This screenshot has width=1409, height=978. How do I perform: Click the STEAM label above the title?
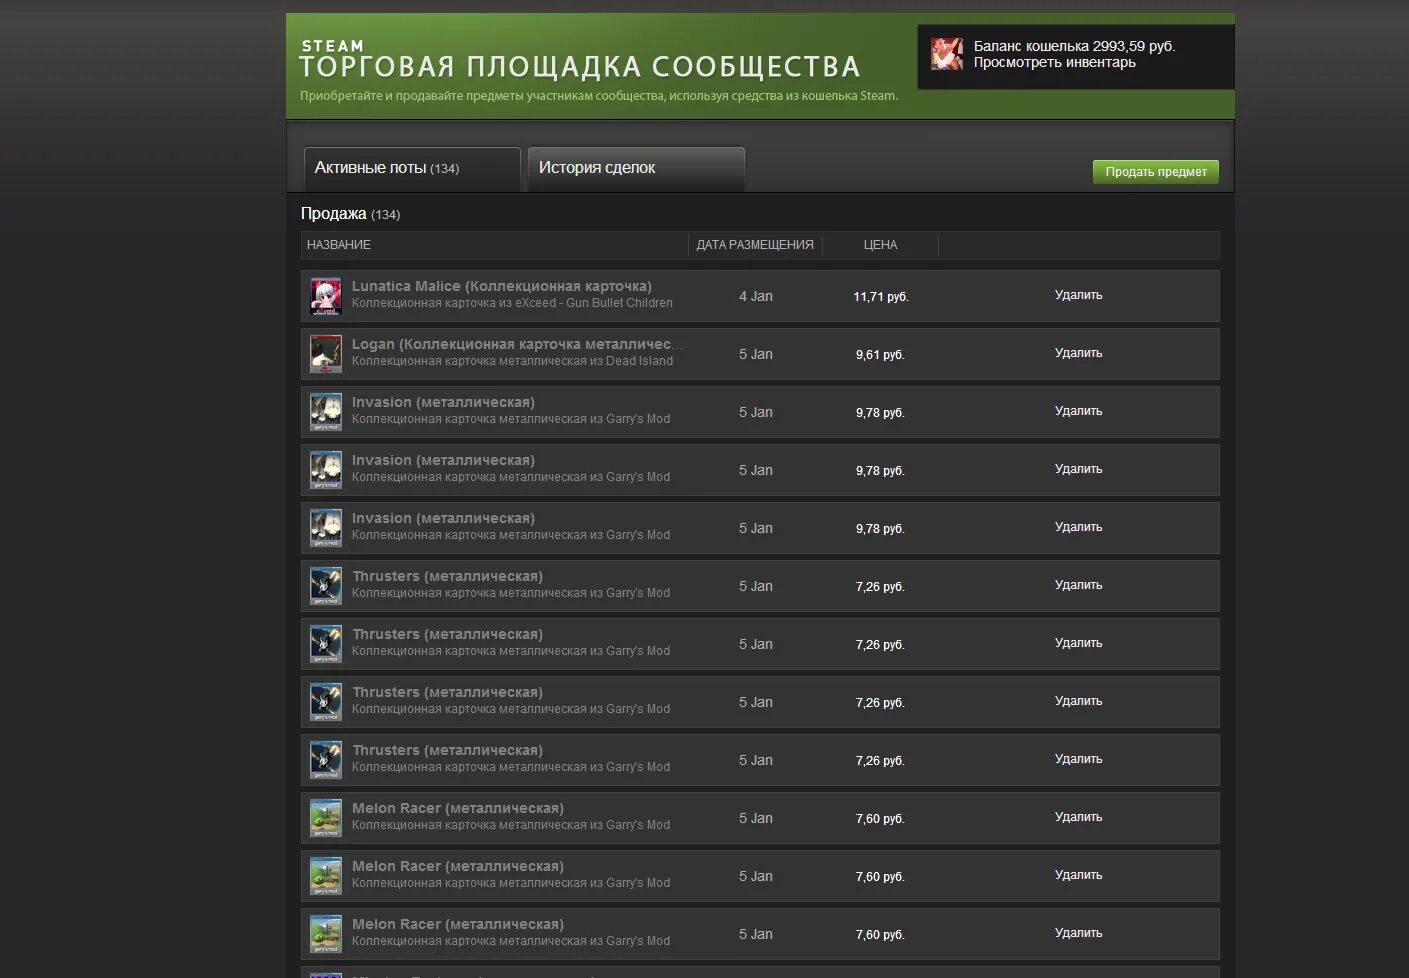pyautogui.click(x=333, y=46)
